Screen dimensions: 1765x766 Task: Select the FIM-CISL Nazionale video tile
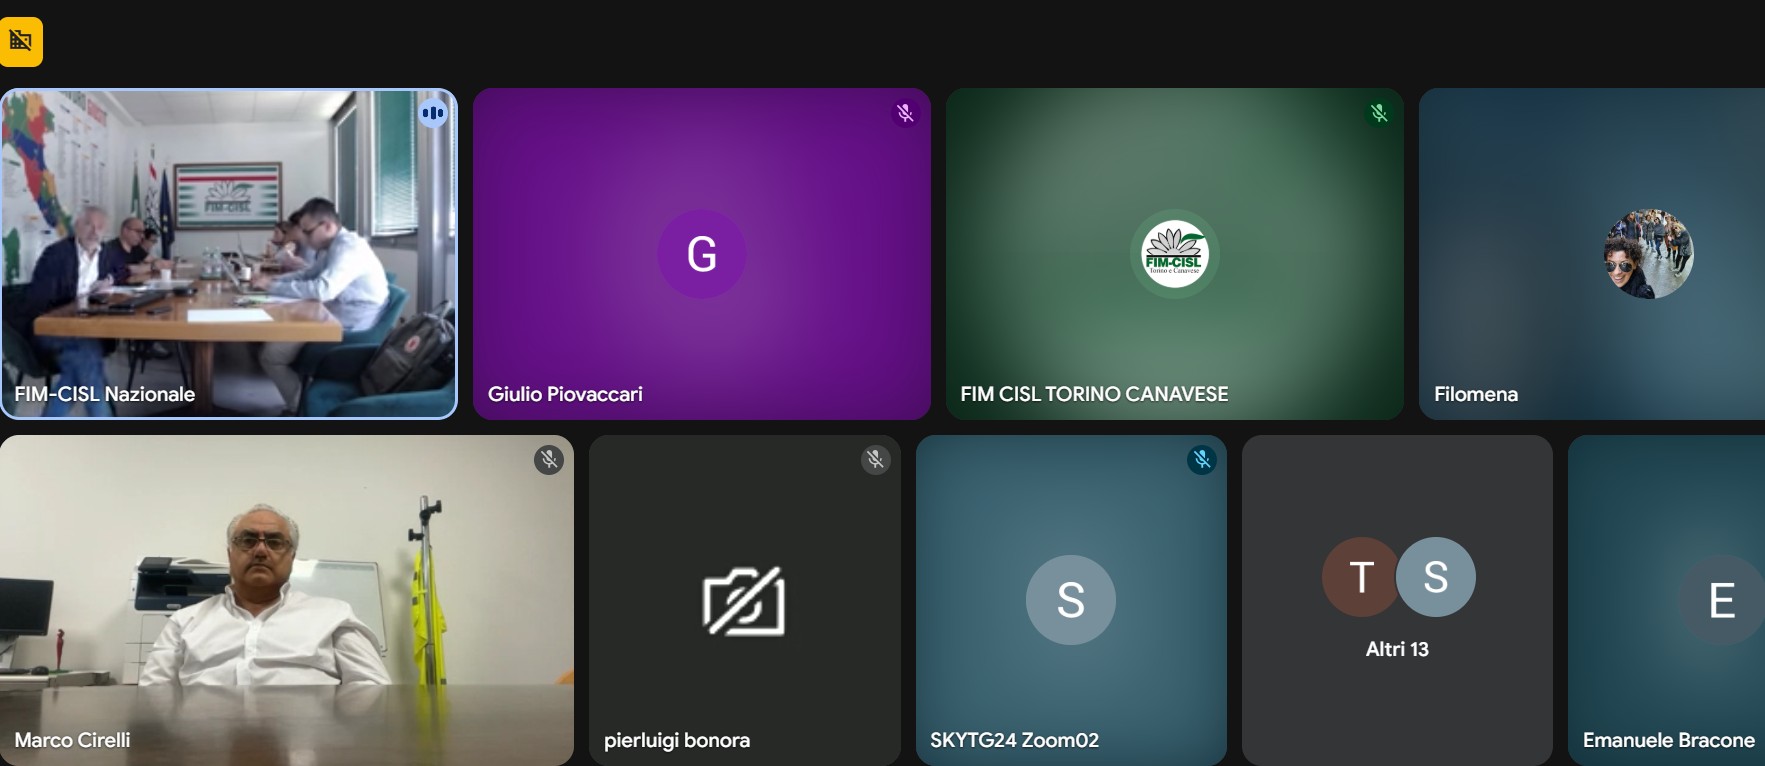coord(228,254)
